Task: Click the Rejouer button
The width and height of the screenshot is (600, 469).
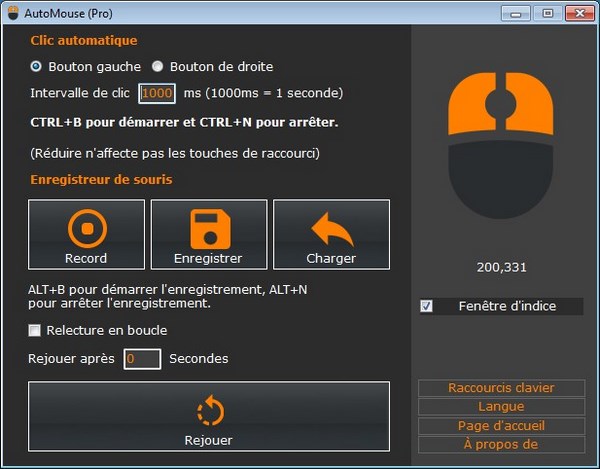Action: (x=209, y=416)
